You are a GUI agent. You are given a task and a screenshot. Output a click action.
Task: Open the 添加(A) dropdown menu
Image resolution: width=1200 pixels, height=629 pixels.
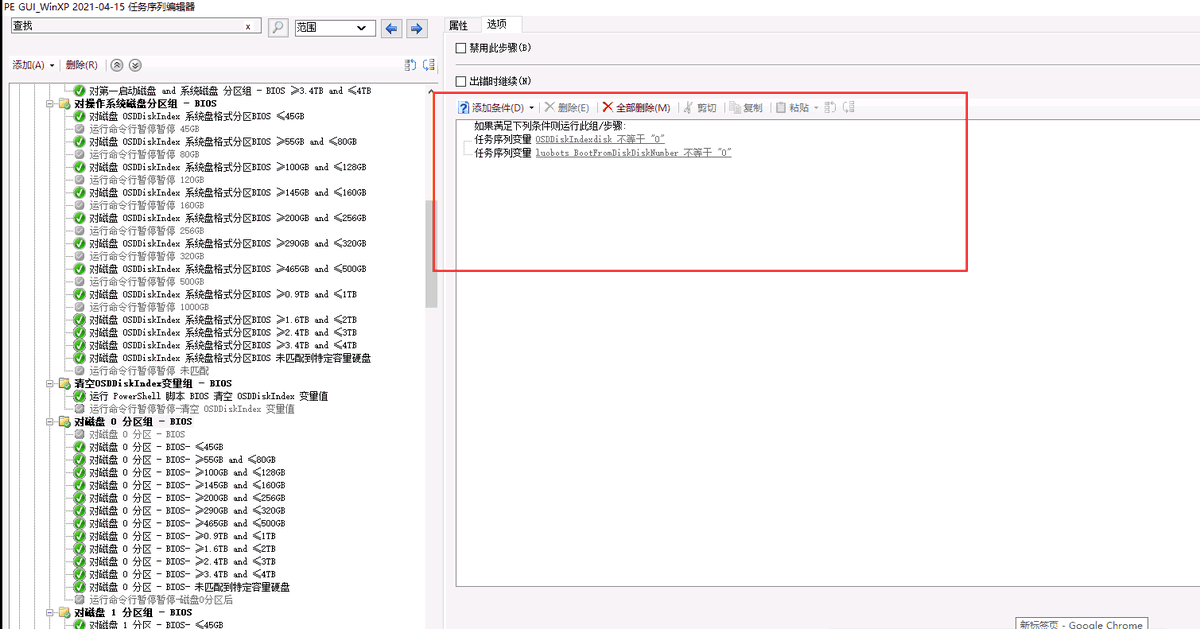click(33, 65)
